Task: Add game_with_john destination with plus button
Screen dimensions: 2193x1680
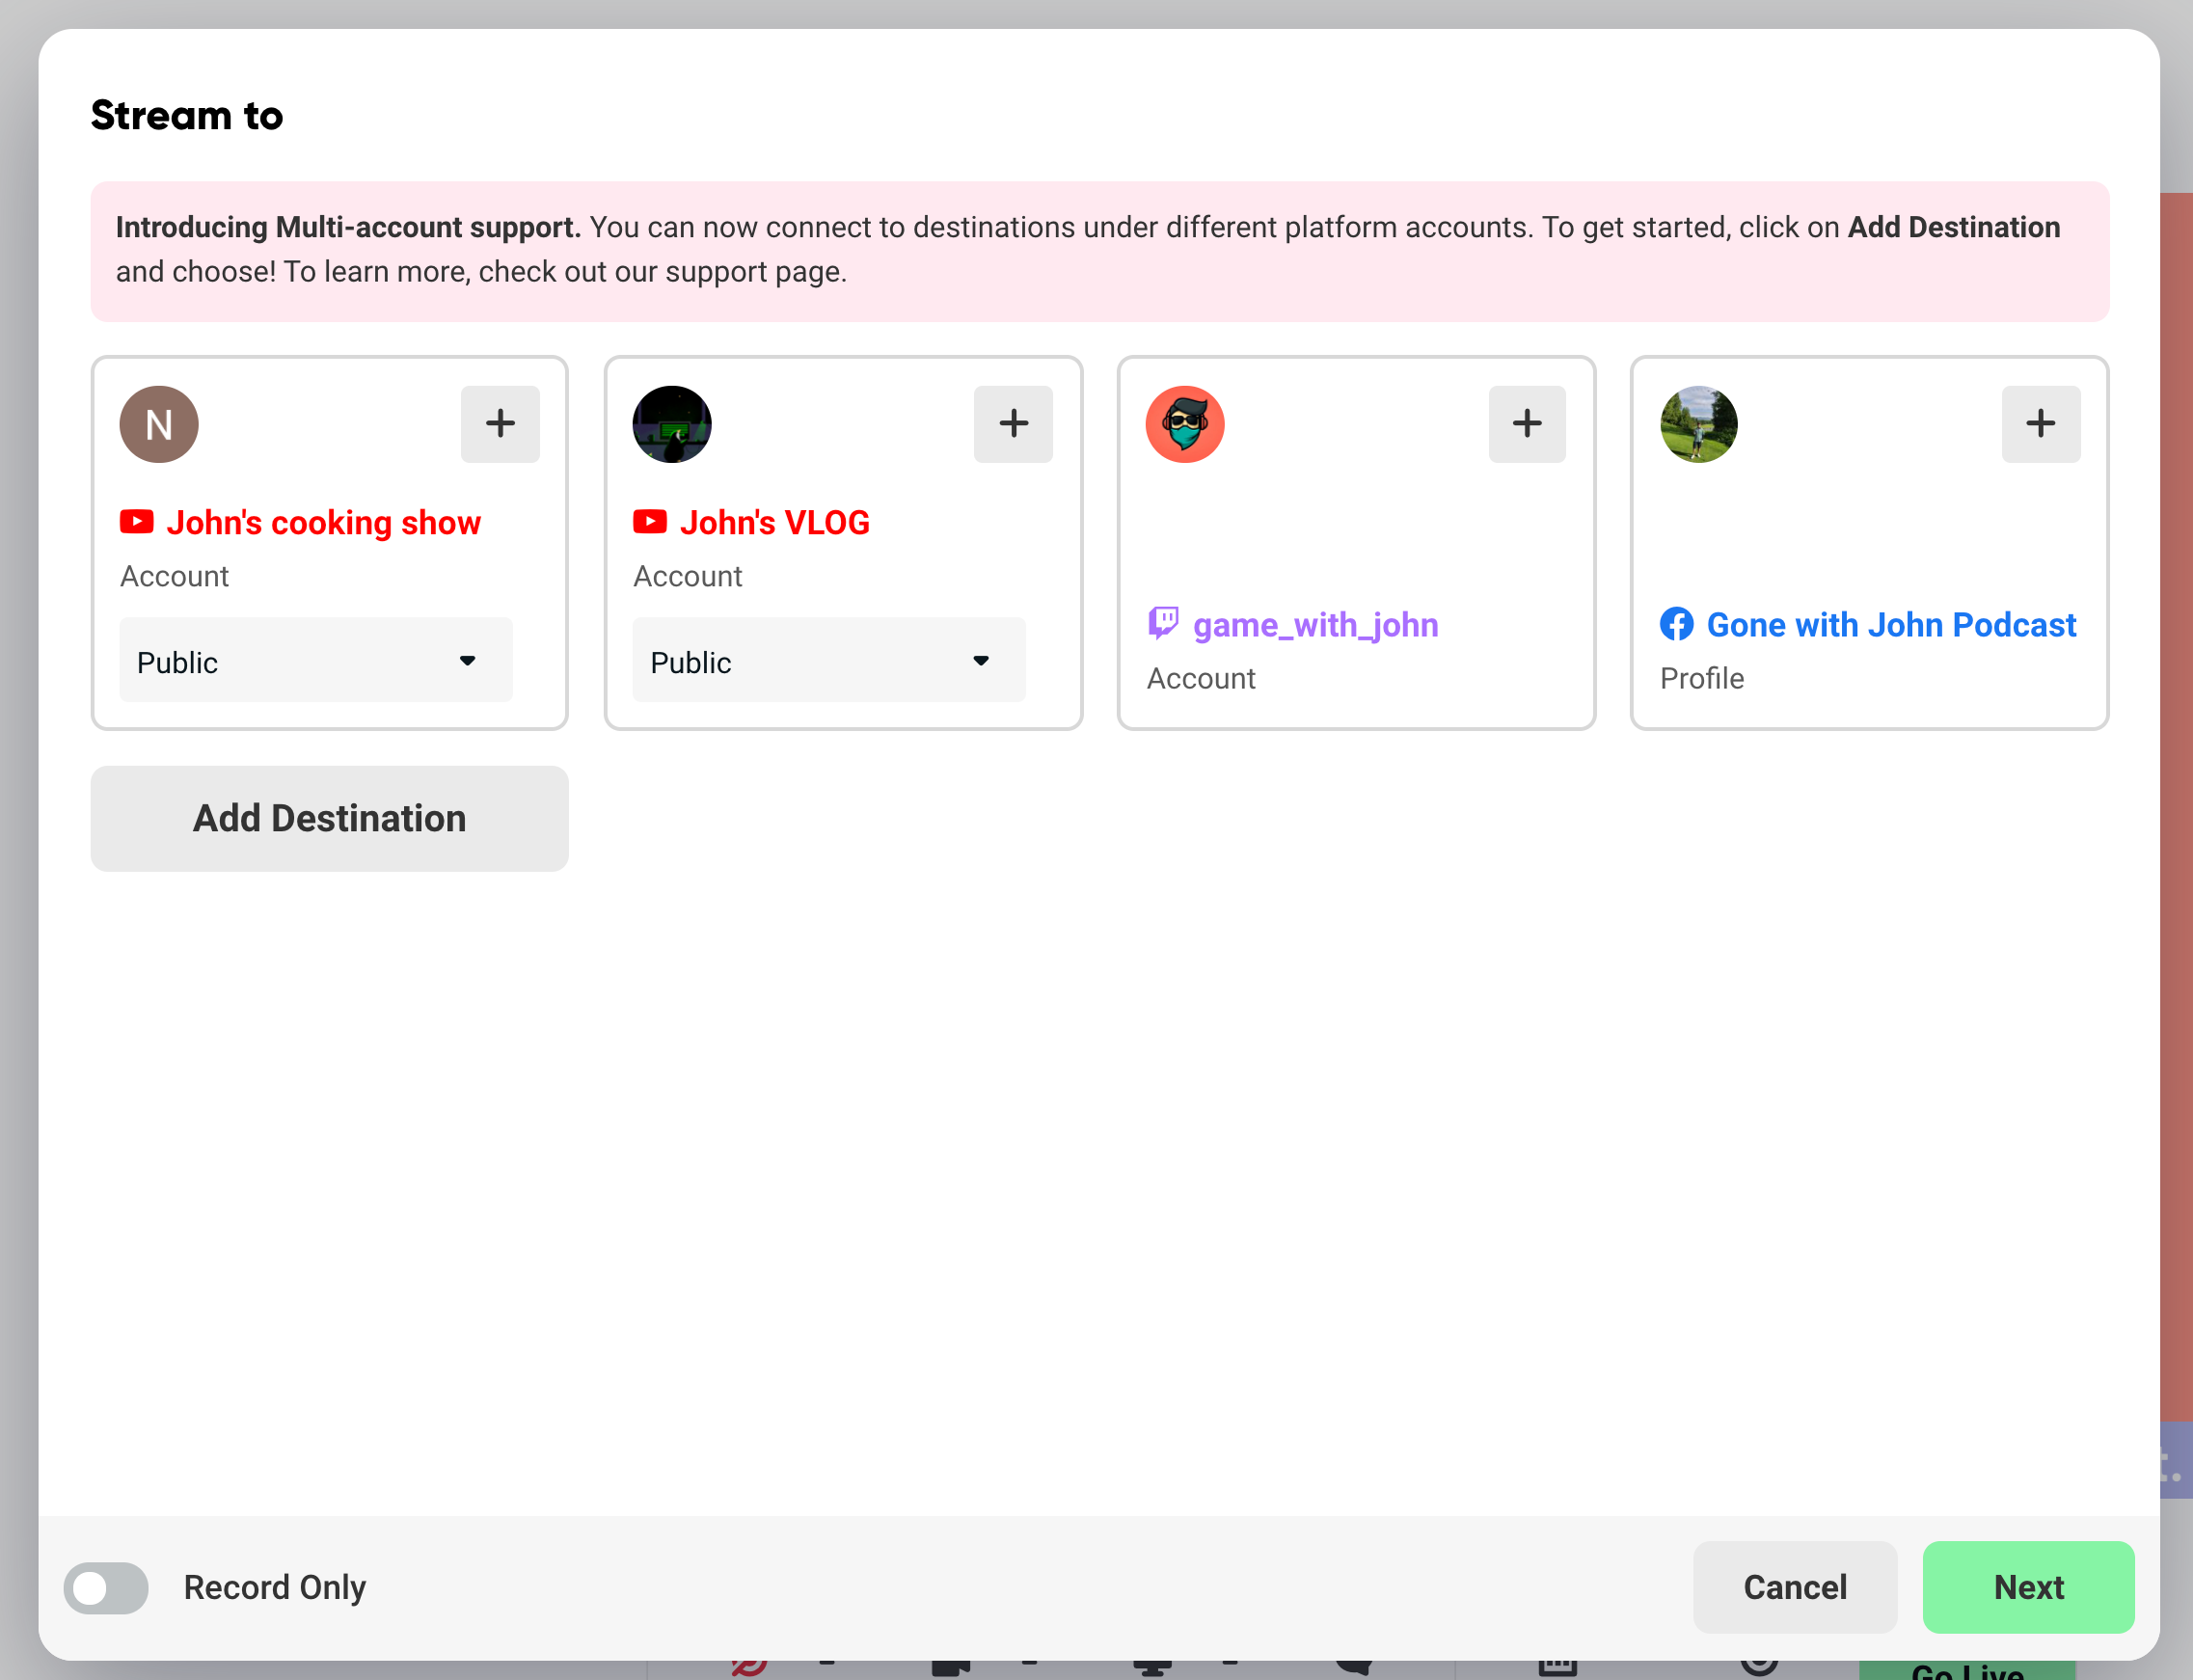Action: tap(1527, 424)
